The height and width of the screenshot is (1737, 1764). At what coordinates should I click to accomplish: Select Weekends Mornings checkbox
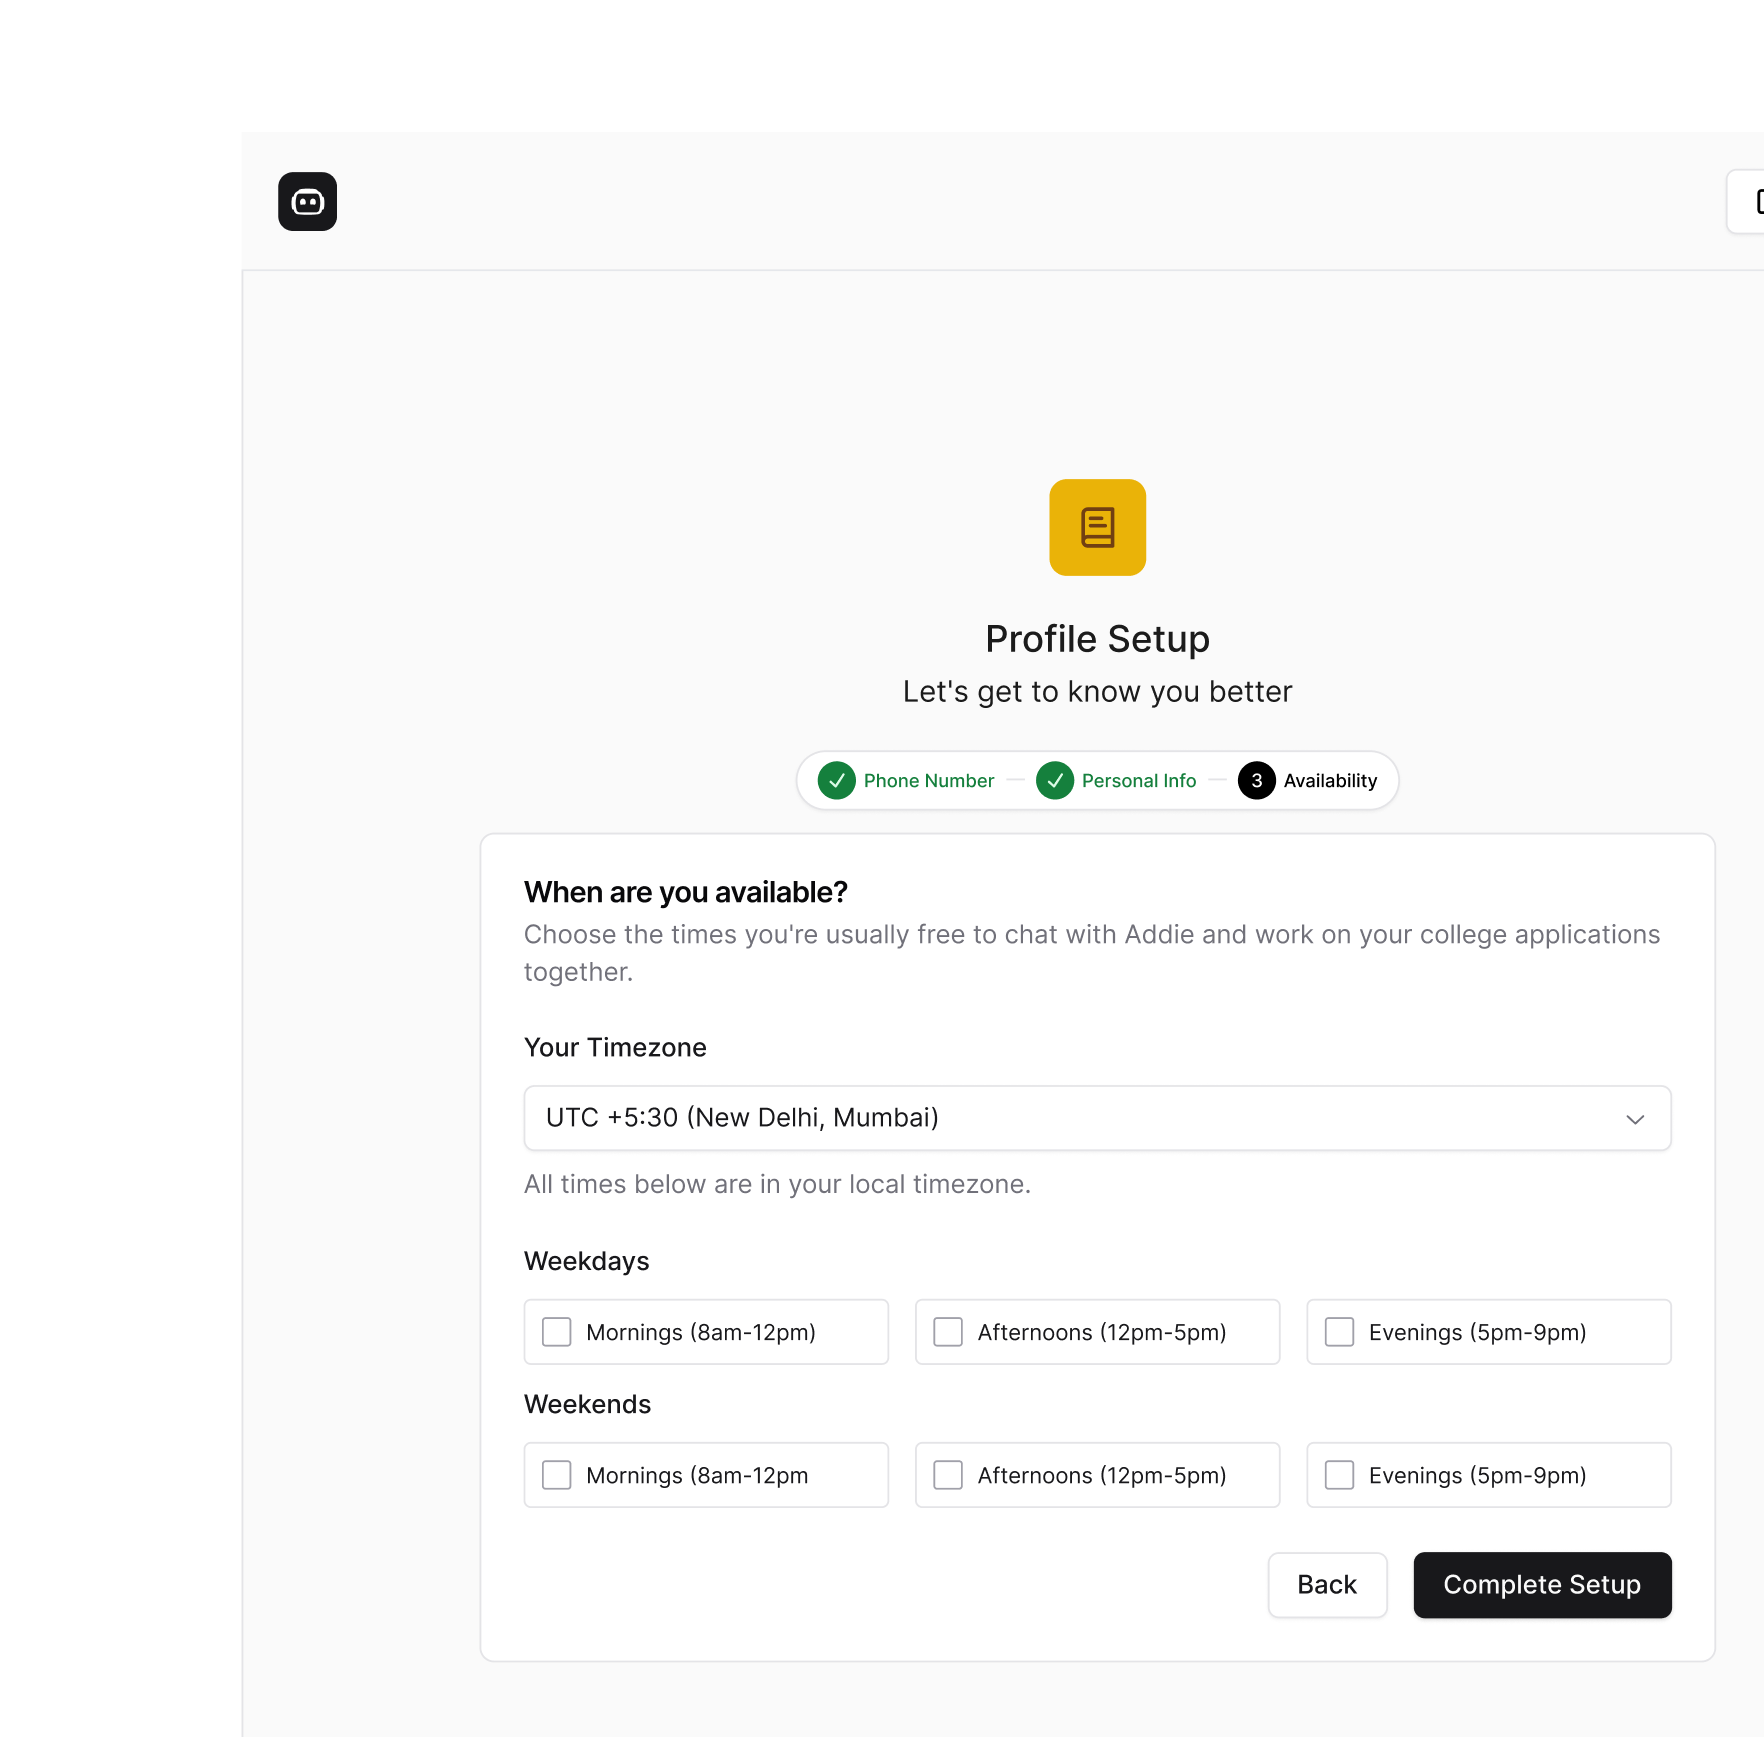pyautogui.click(x=557, y=1475)
